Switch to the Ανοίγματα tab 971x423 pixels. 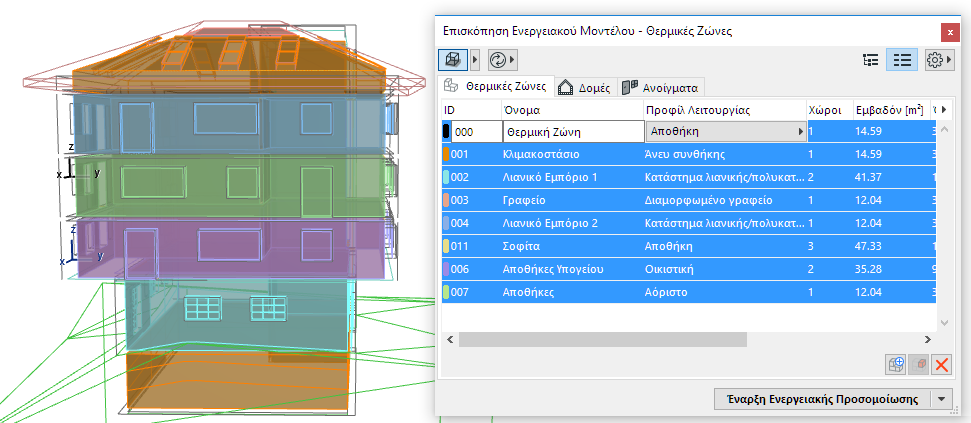[661, 87]
